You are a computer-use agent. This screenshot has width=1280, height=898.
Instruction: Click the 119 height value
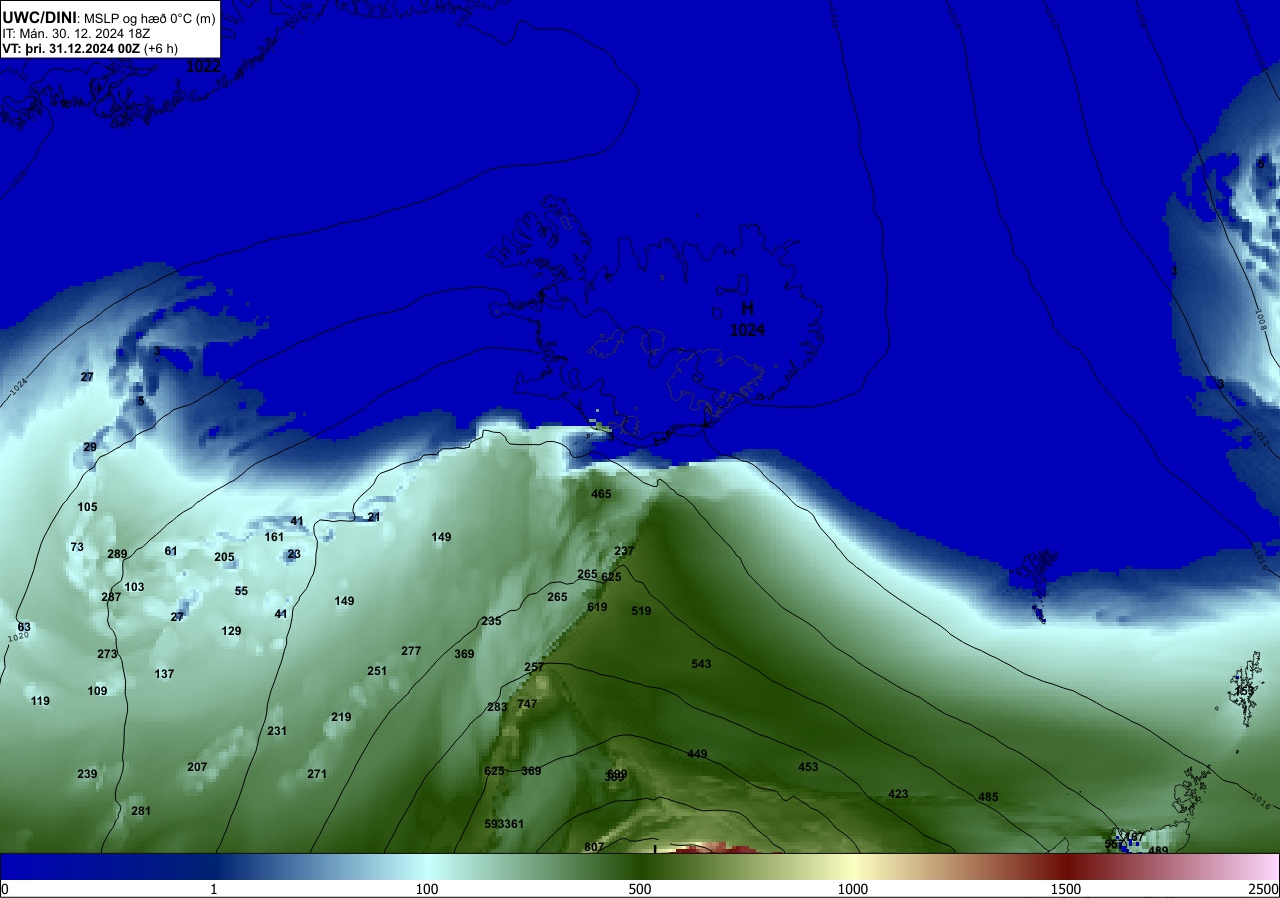click(40, 701)
